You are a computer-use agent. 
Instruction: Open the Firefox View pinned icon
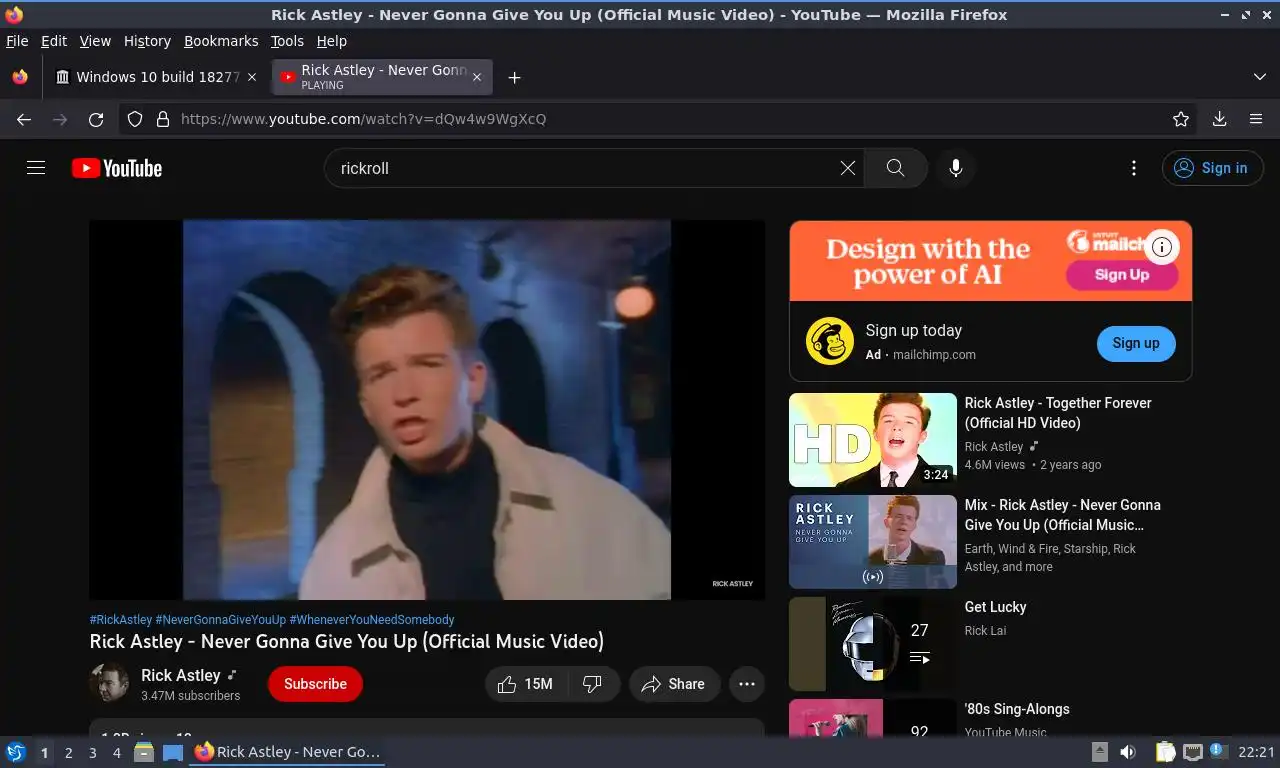click(x=20, y=77)
